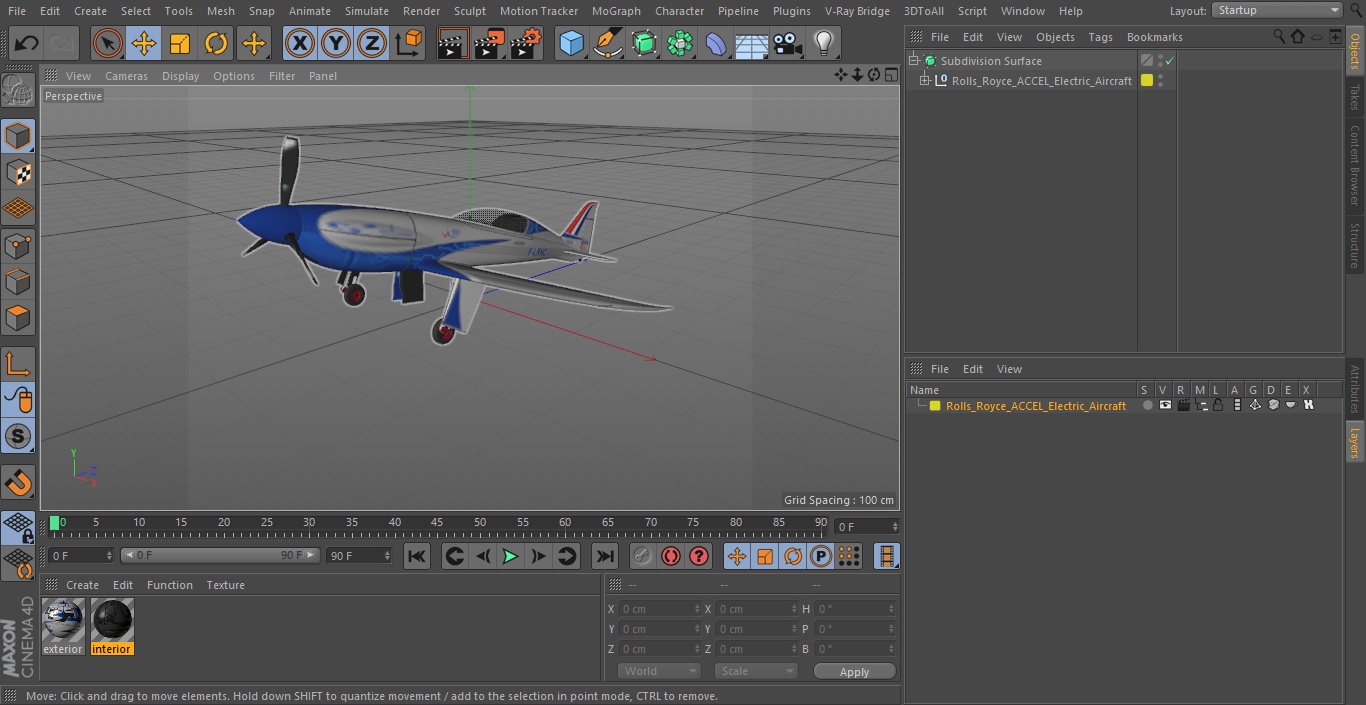Open the World coordinate dropdown

(x=659, y=672)
